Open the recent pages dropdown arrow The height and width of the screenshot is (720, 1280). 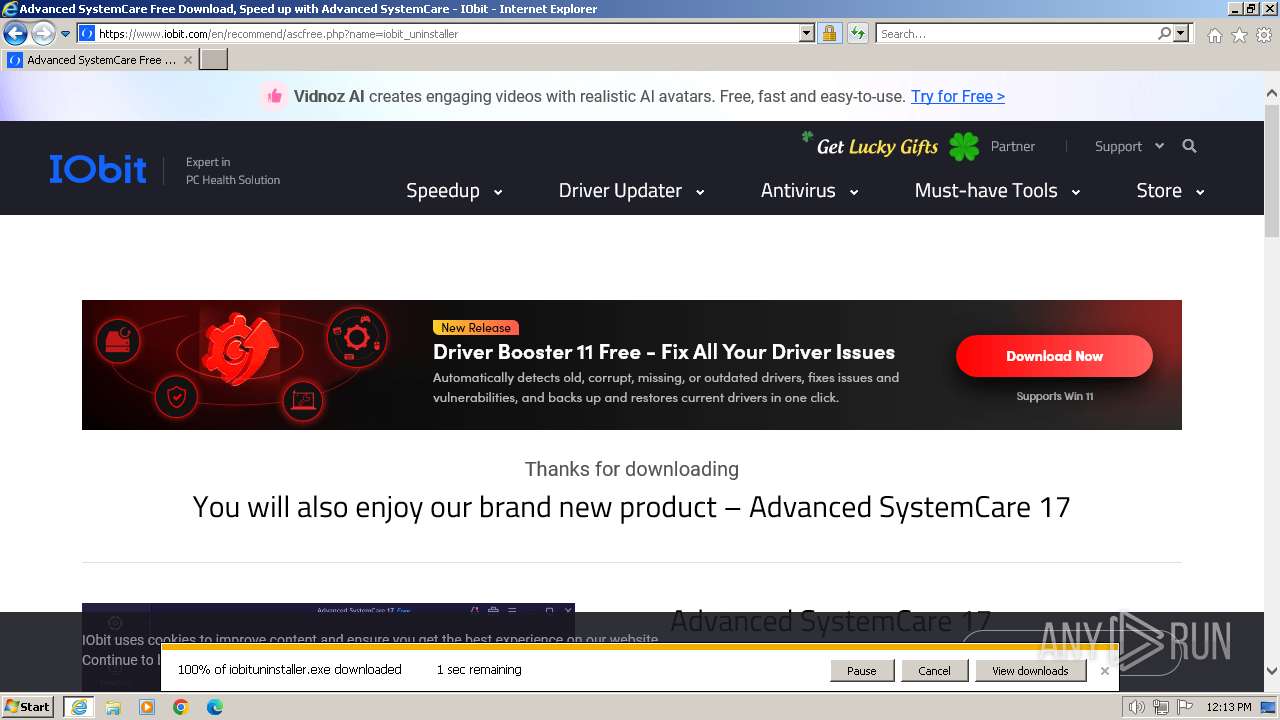click(65, 34)
